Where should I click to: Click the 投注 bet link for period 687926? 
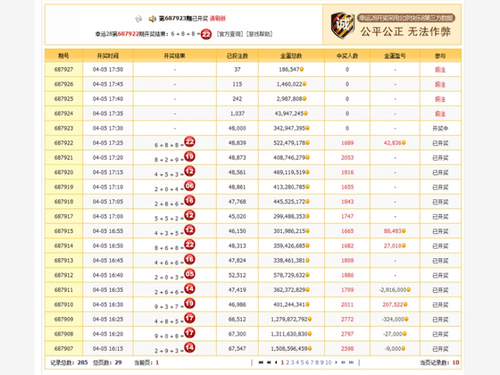(440, 84)
